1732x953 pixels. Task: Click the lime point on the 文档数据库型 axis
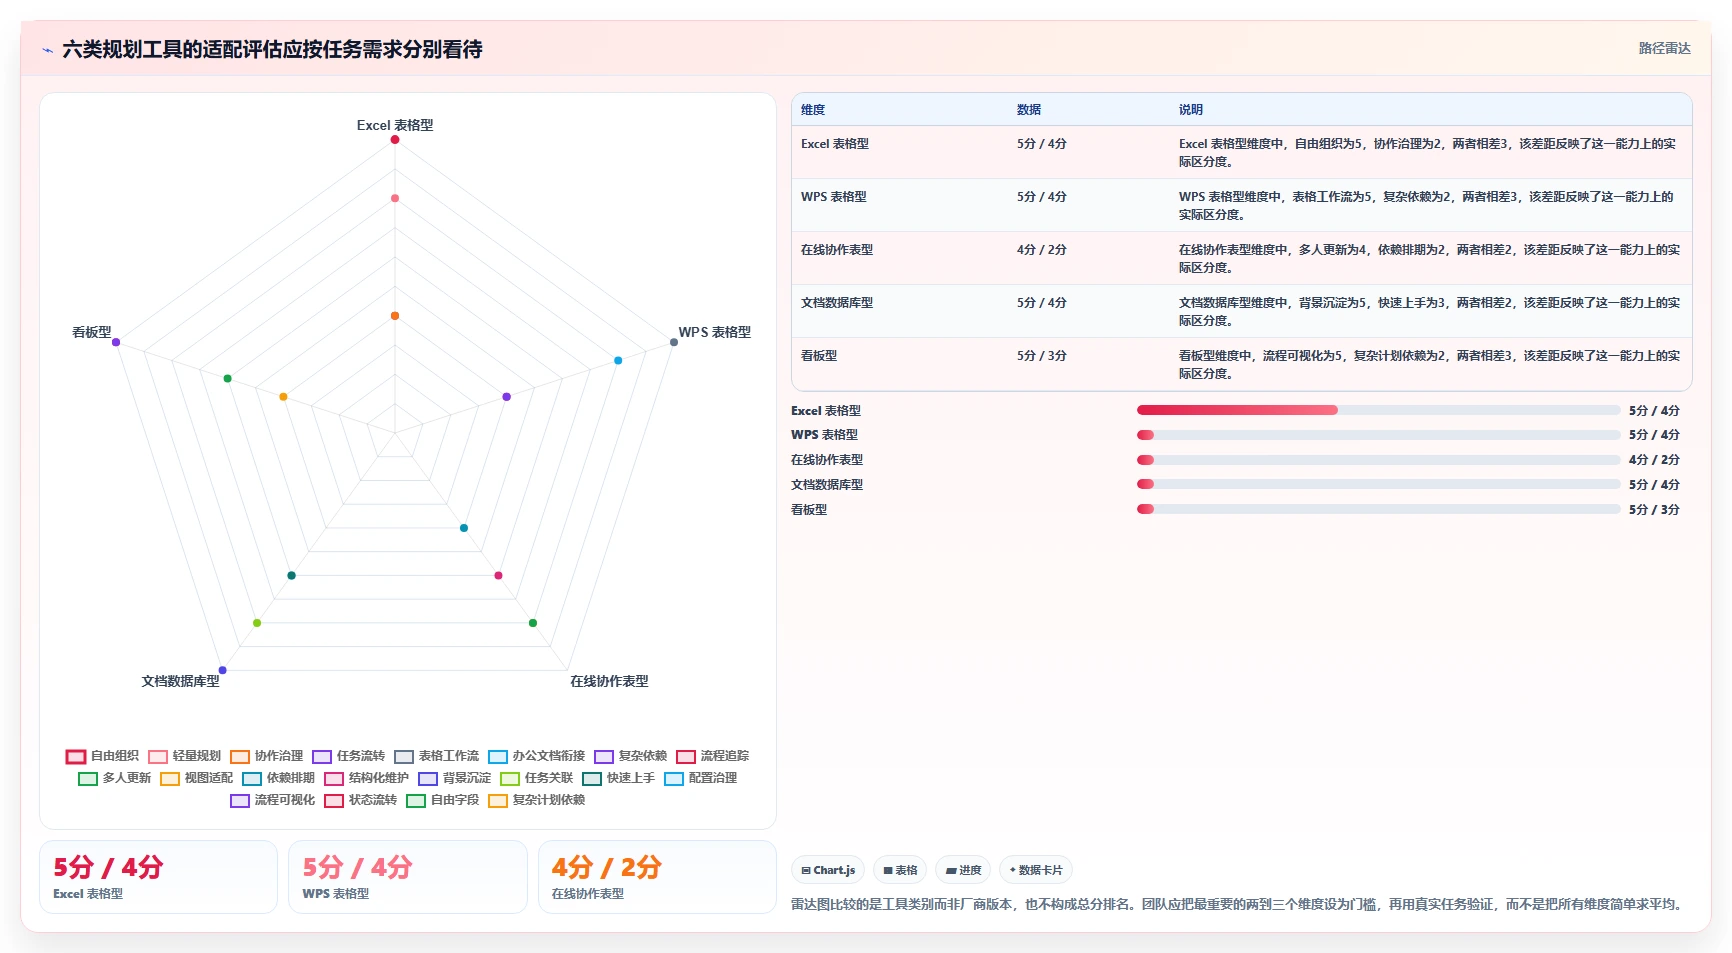pyautogui.click(x=257, y=623)
